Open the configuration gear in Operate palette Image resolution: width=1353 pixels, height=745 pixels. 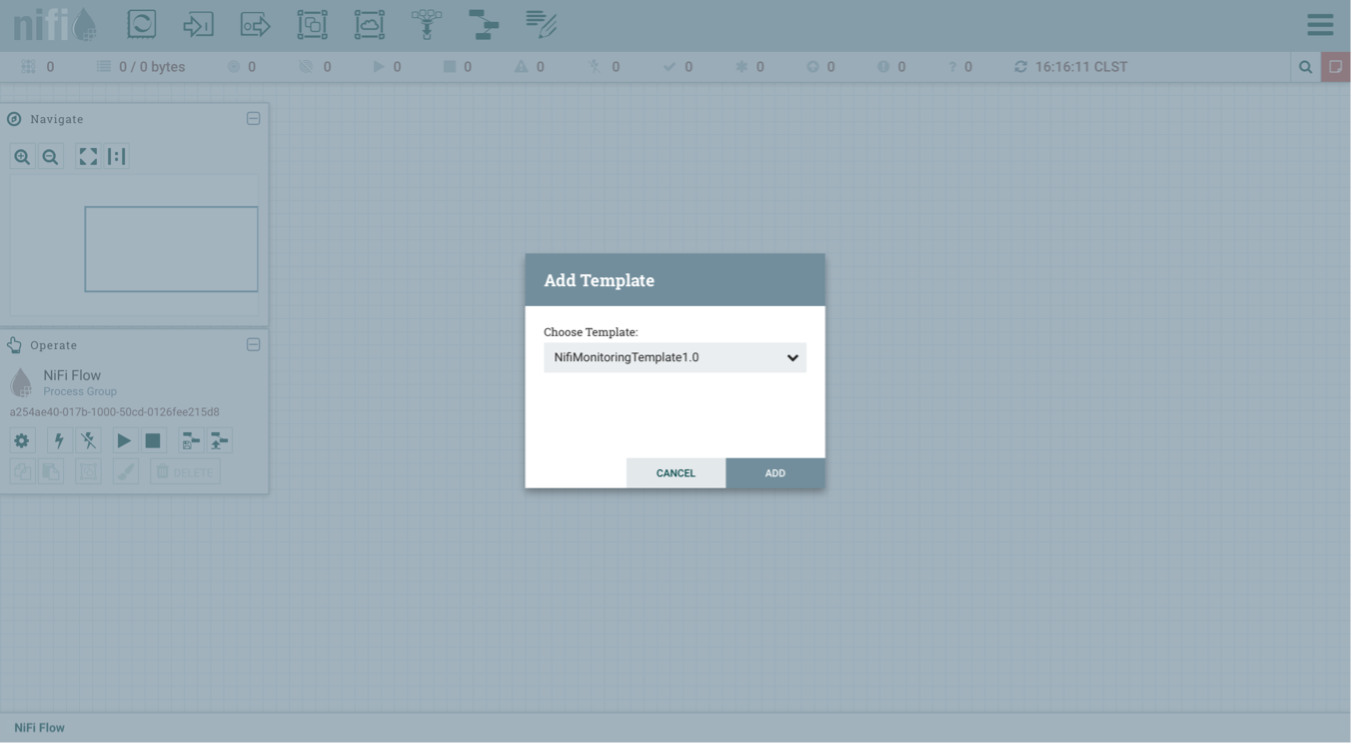tap(21, 440)
